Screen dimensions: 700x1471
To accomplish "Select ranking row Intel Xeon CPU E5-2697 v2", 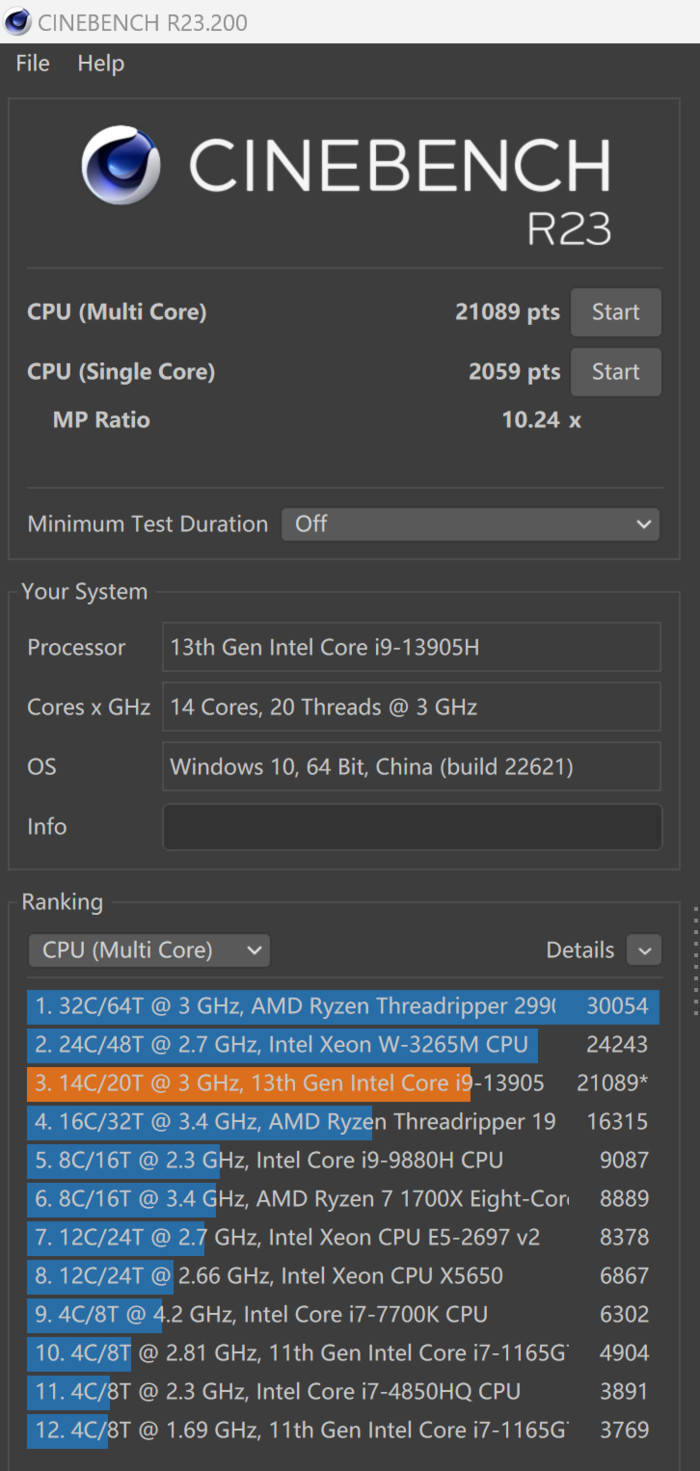I will point(343,1237).
